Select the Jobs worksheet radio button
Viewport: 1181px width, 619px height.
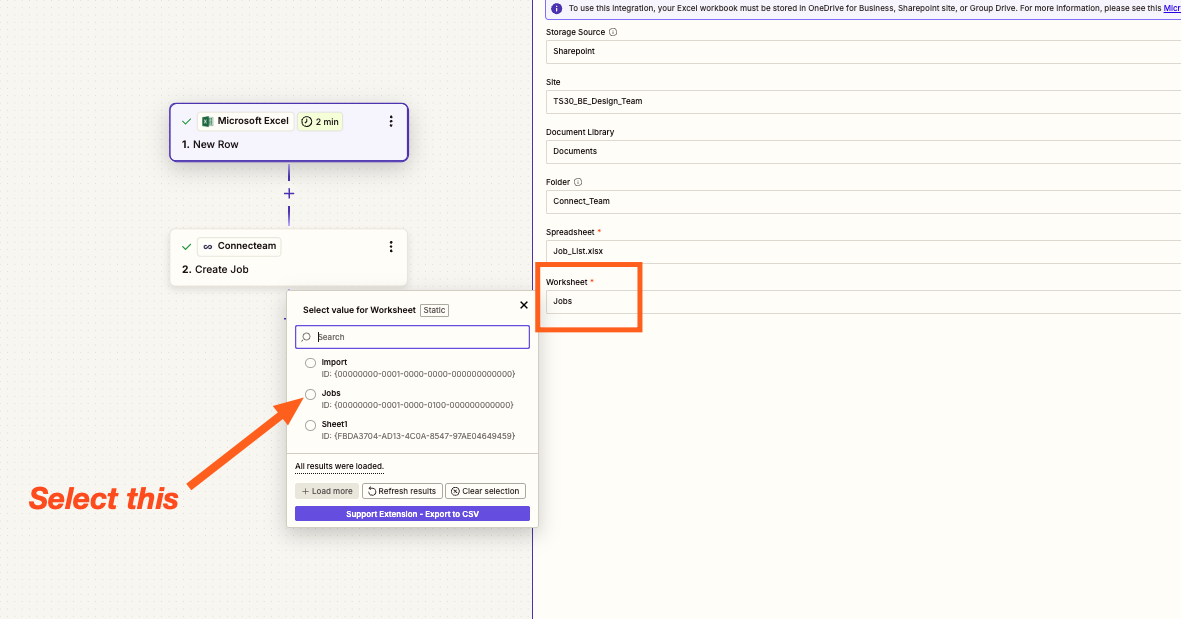click(310, 394)
